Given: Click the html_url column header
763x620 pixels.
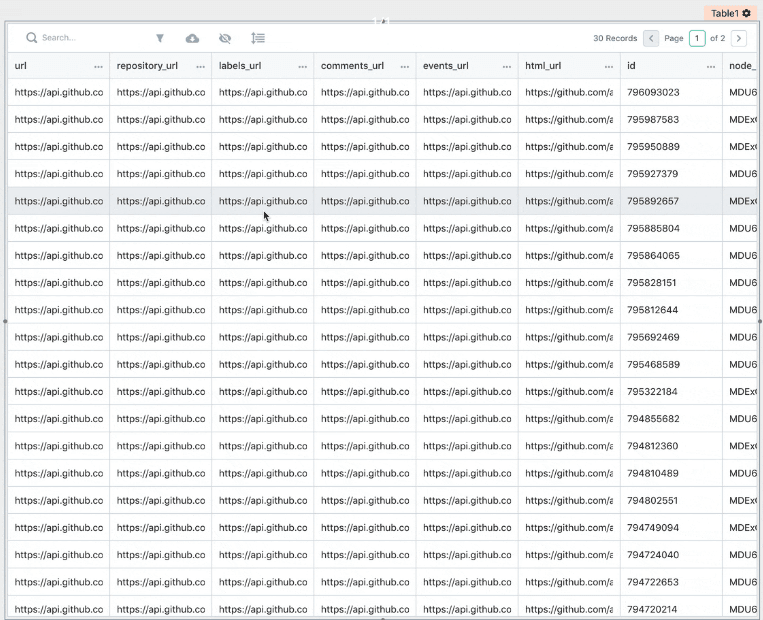Looking at the screenshot, I should coord(569,66).
